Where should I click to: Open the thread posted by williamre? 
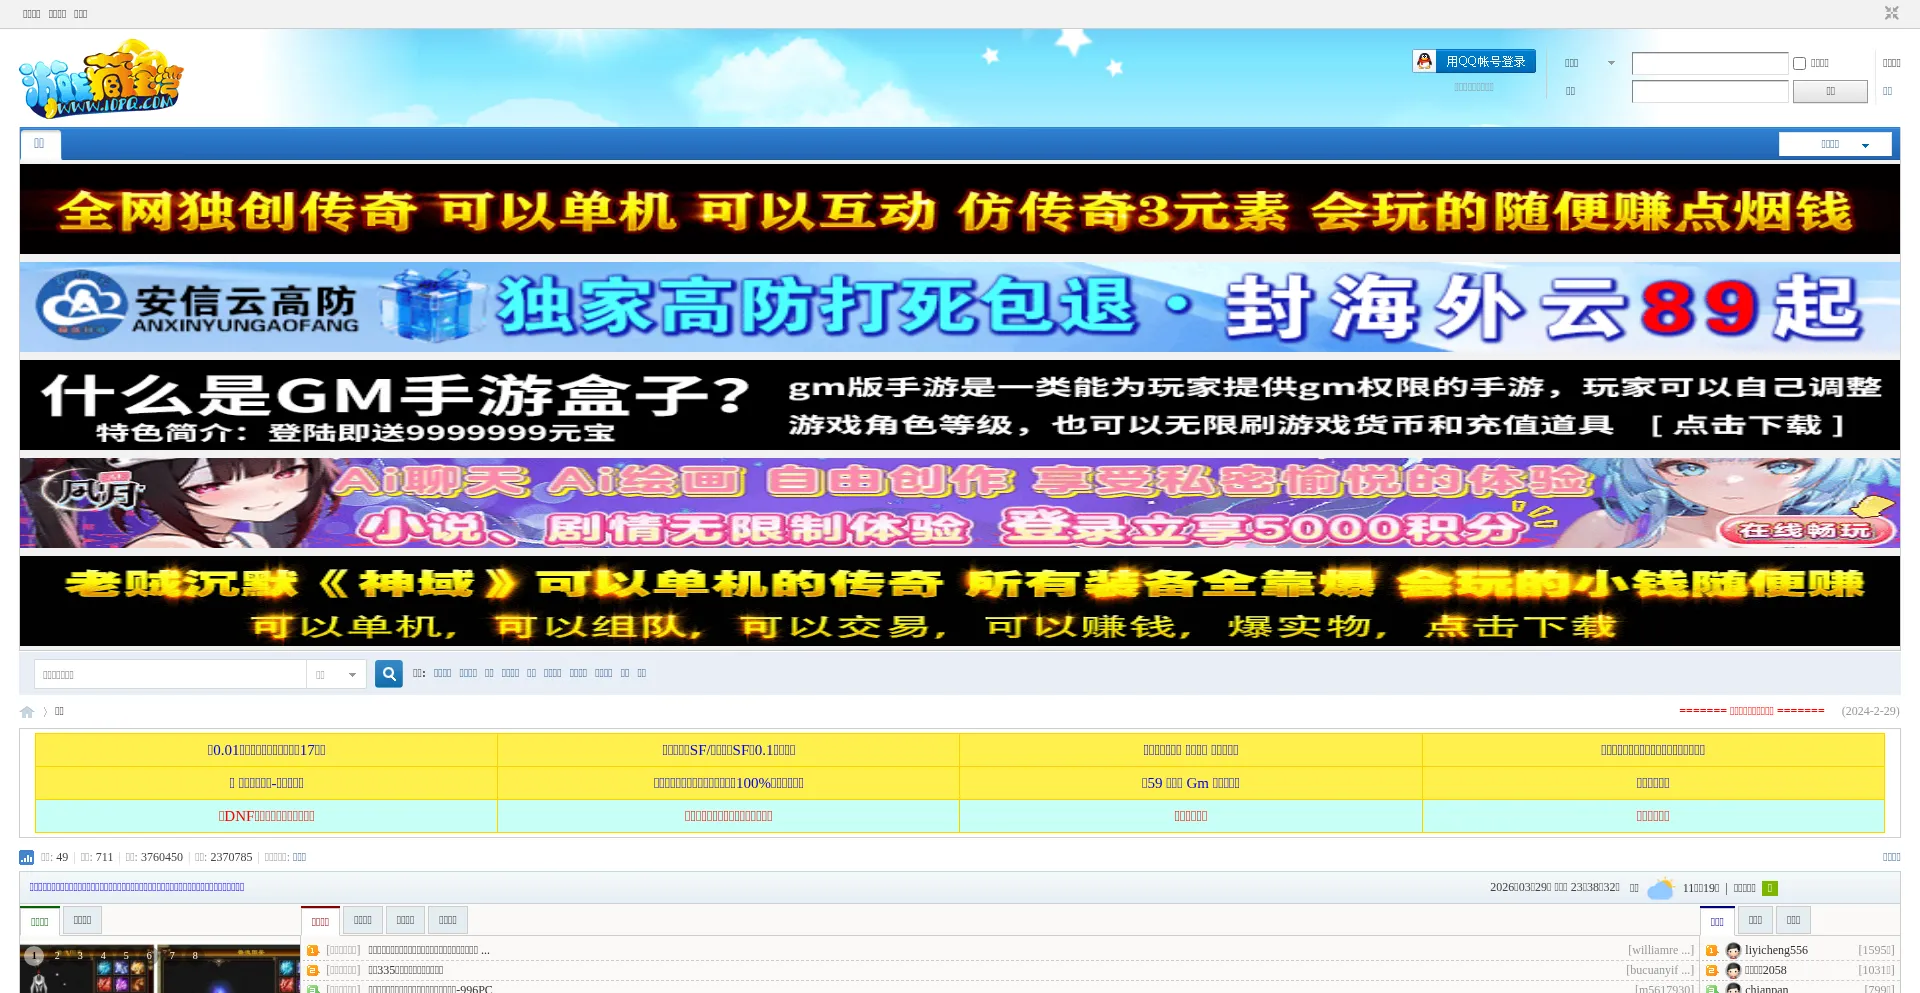(x=429, y=950)
